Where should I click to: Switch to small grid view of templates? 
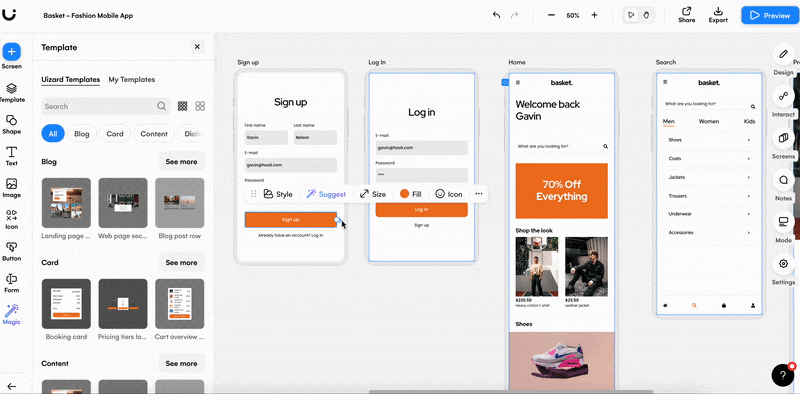point(182,106)
